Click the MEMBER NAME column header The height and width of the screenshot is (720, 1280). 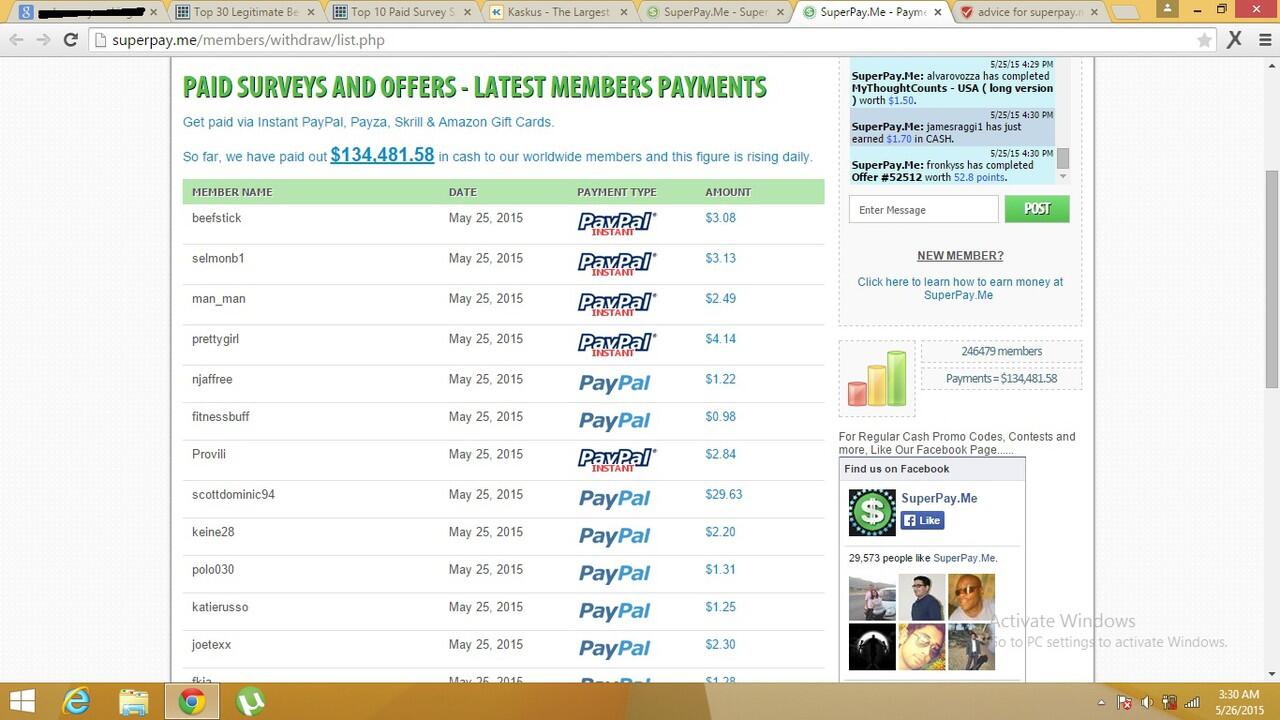pos(232,192)
